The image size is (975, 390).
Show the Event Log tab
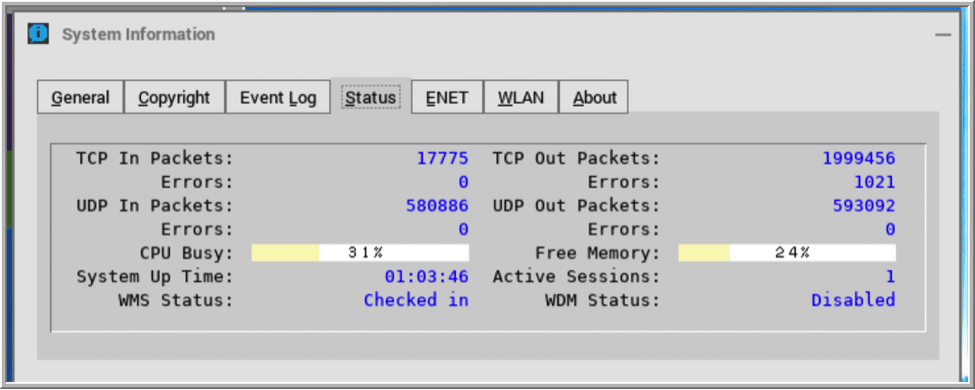pos(278,97)
